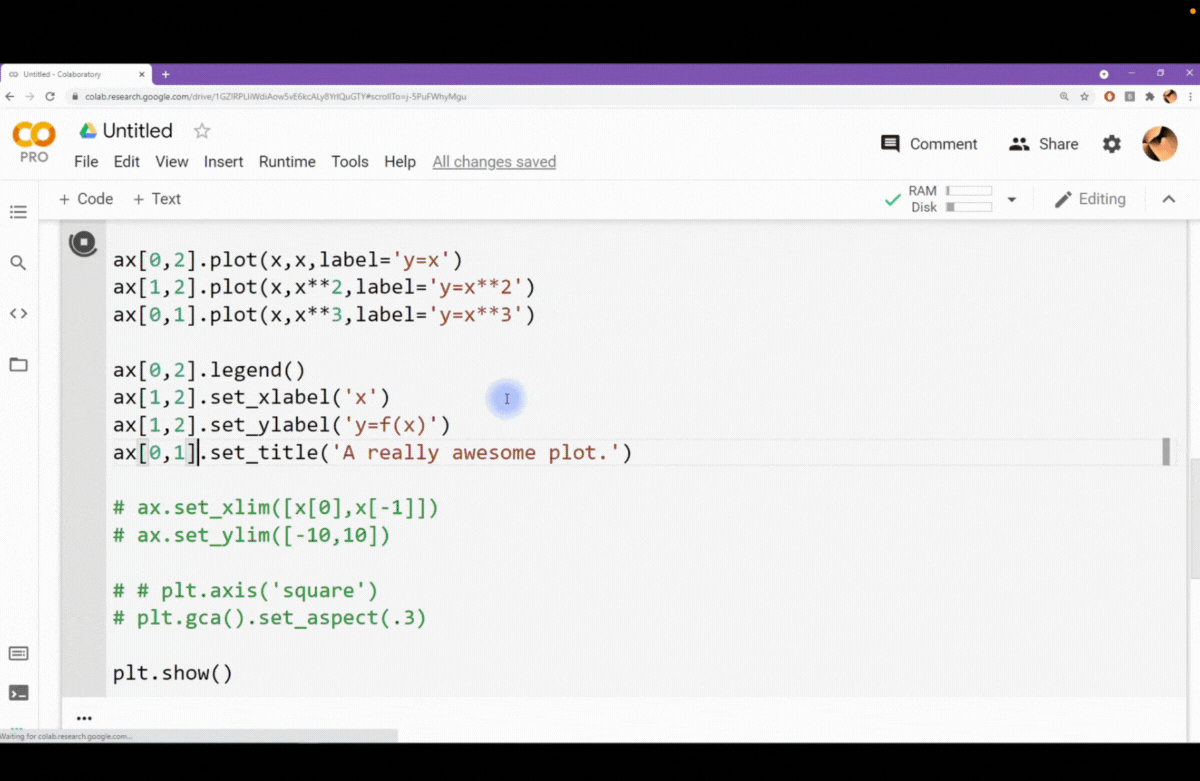The height and width of the screenshot is (781, 1200).
Task: Open a new browser tab
Action: click(x=166, y=74)
